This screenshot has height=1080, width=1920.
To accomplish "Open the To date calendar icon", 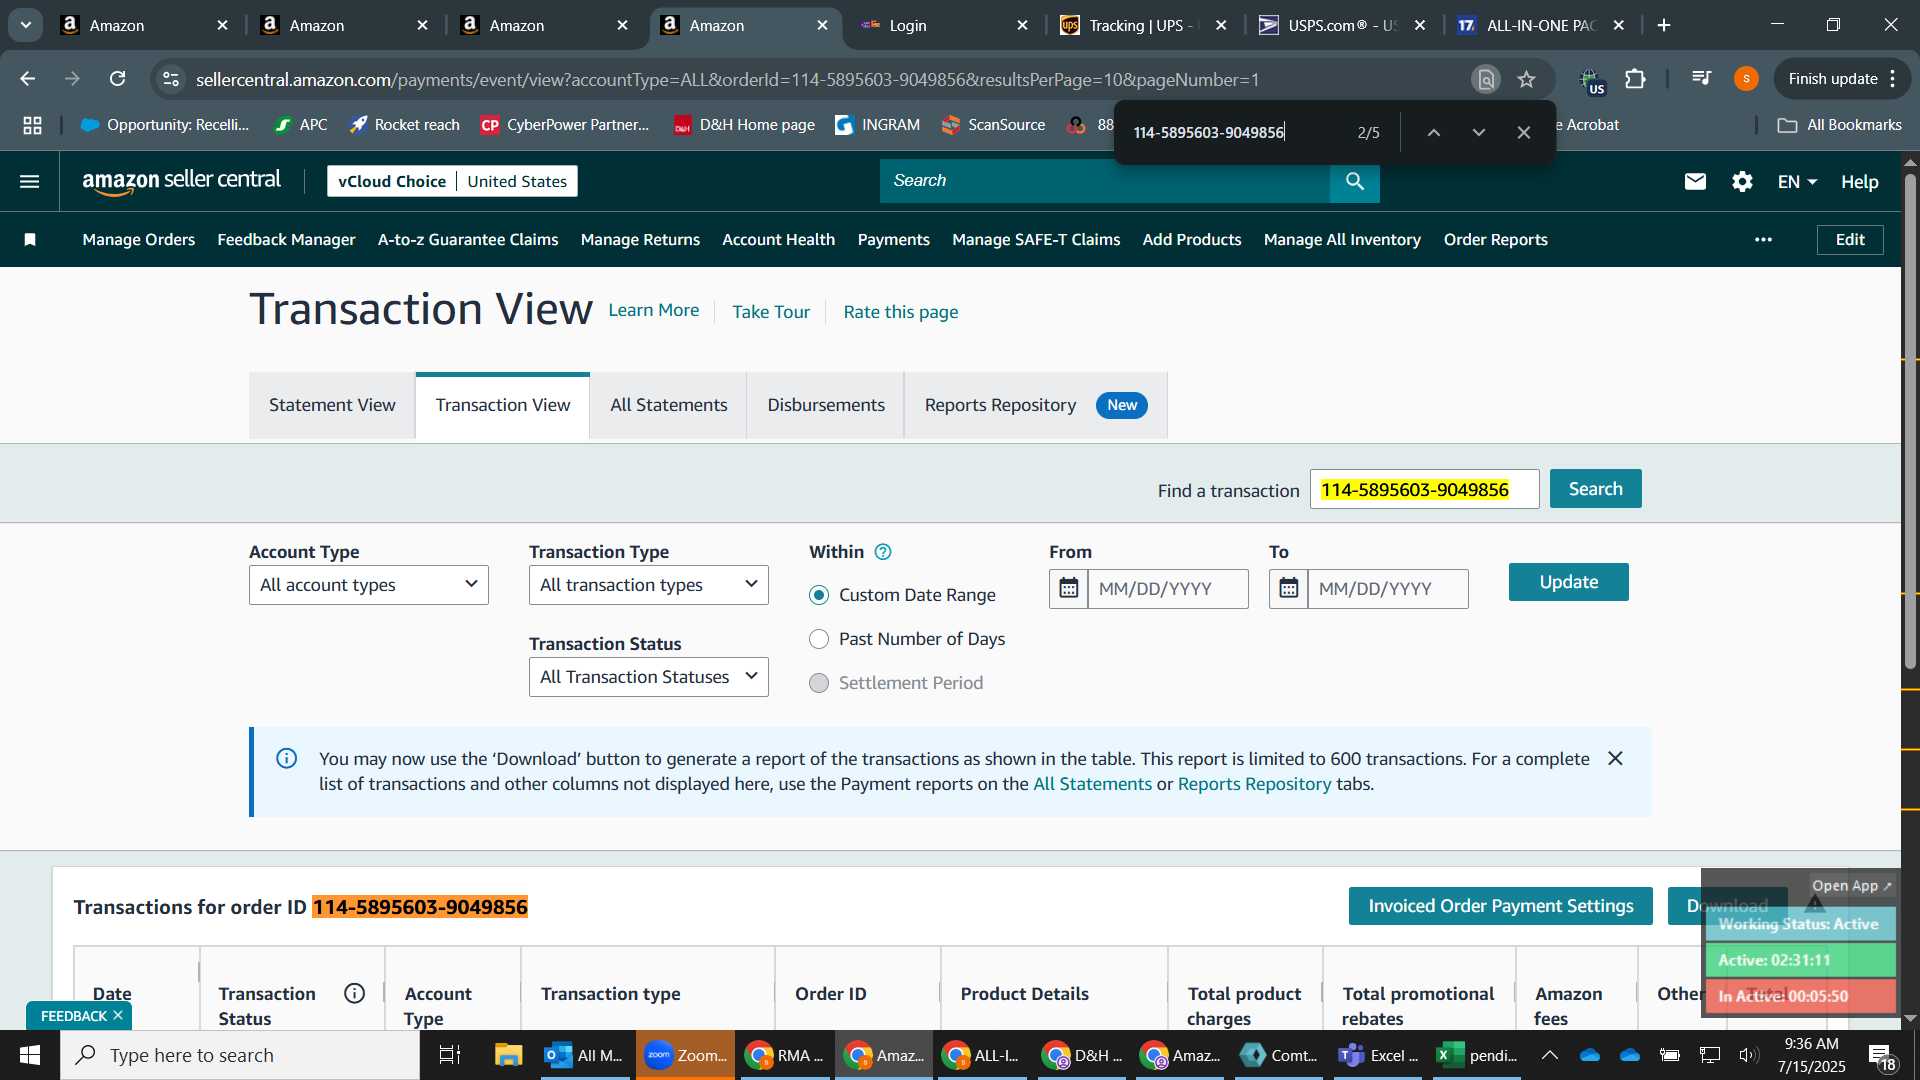I will pyautogui.click(x=1288, y=588).
